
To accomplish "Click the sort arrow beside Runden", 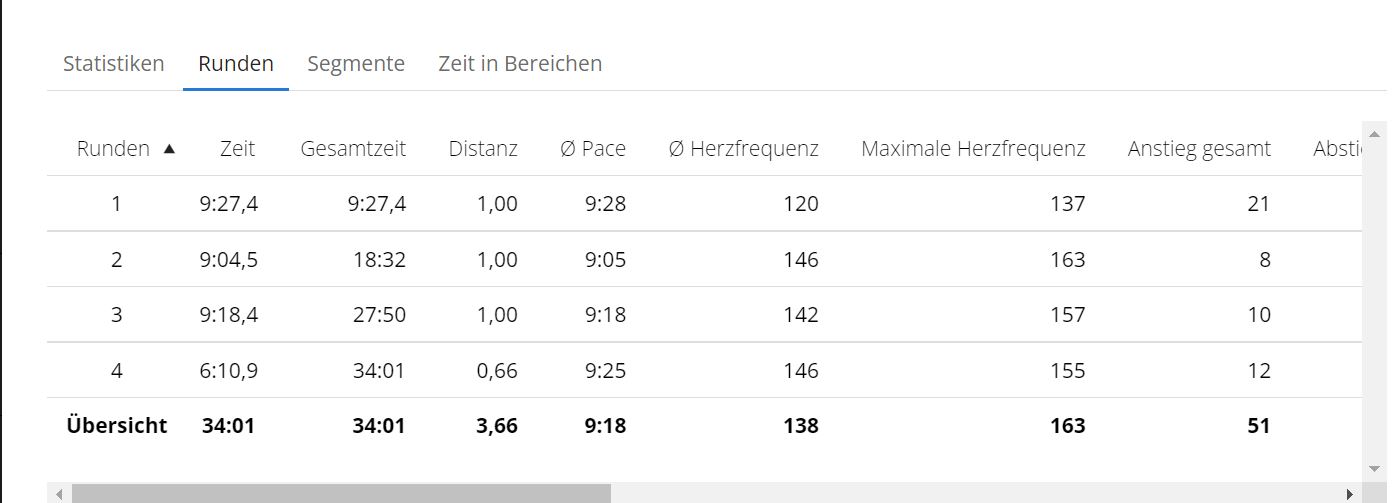I will click(x=169, y=149).
